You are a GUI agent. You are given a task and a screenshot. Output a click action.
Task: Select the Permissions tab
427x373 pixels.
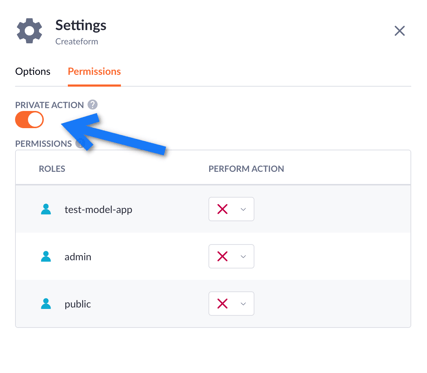click(x=94, y=71)
